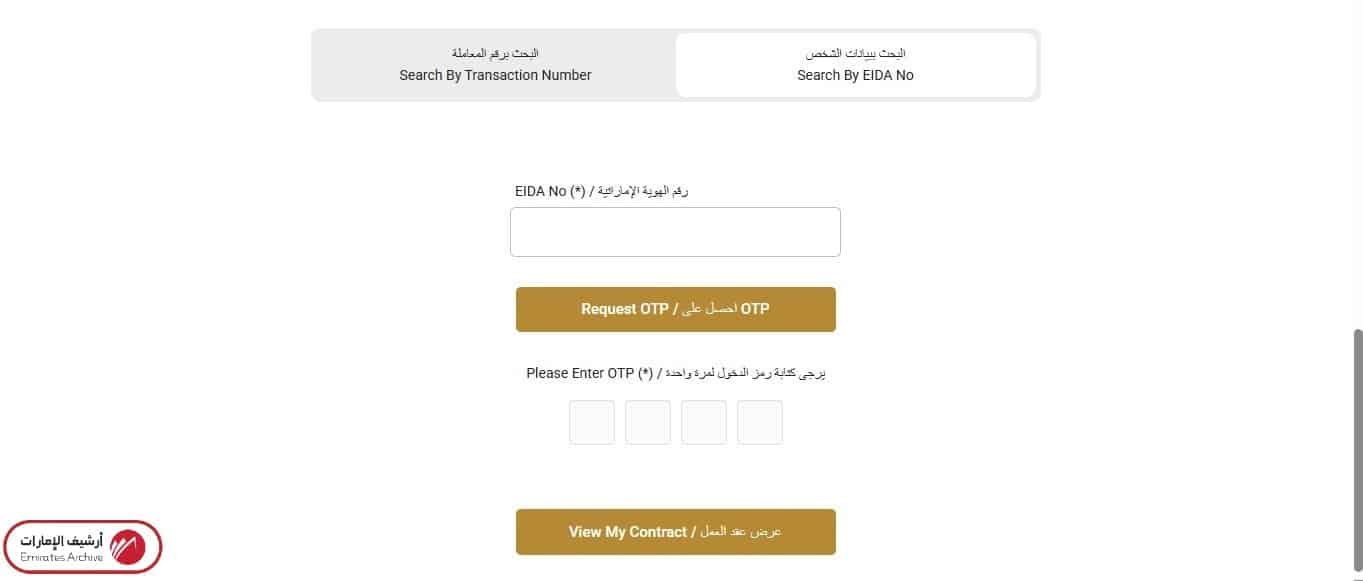Image resolution: width=1363 pixels, height=581 pixels.
Task: Grab the vertical page scrollbar thumb
Action: (1357, 450)
